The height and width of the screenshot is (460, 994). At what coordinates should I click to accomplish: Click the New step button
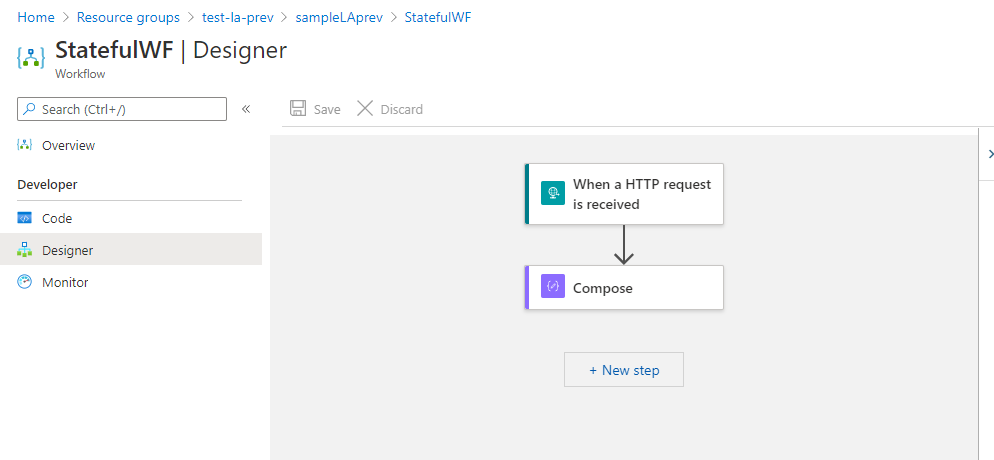(624, 370)
